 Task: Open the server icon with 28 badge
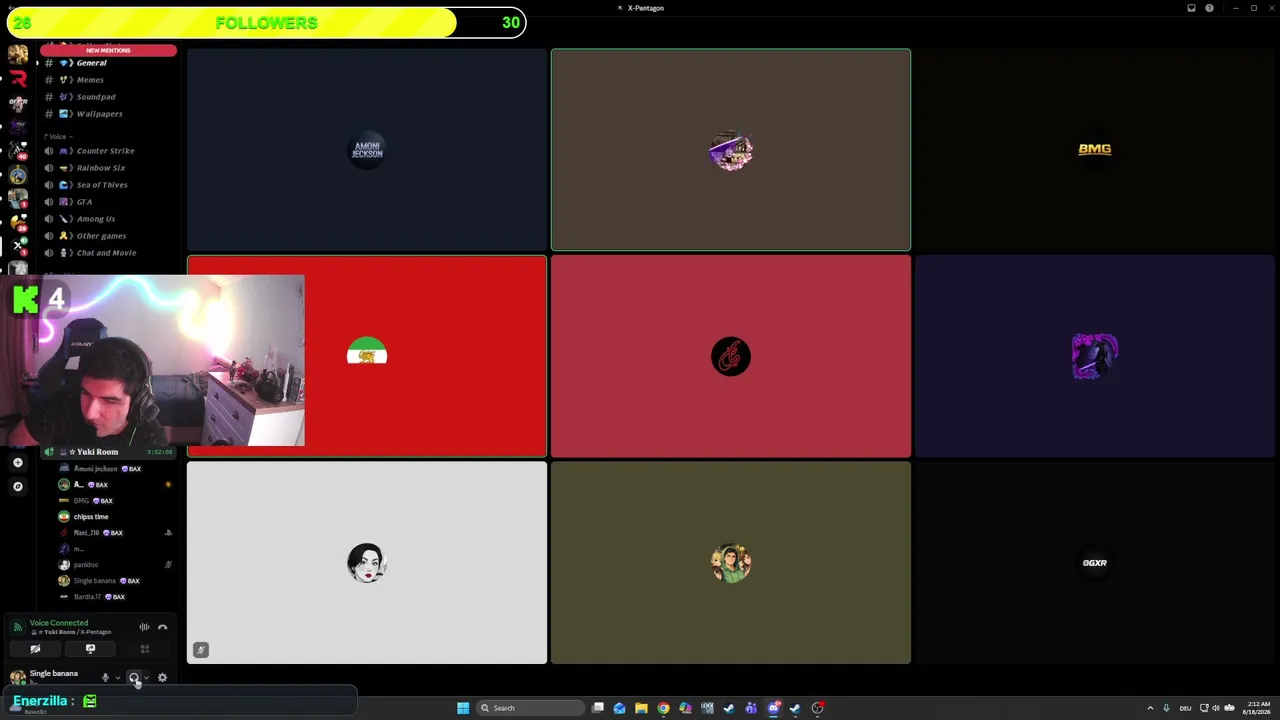(17, 222)
